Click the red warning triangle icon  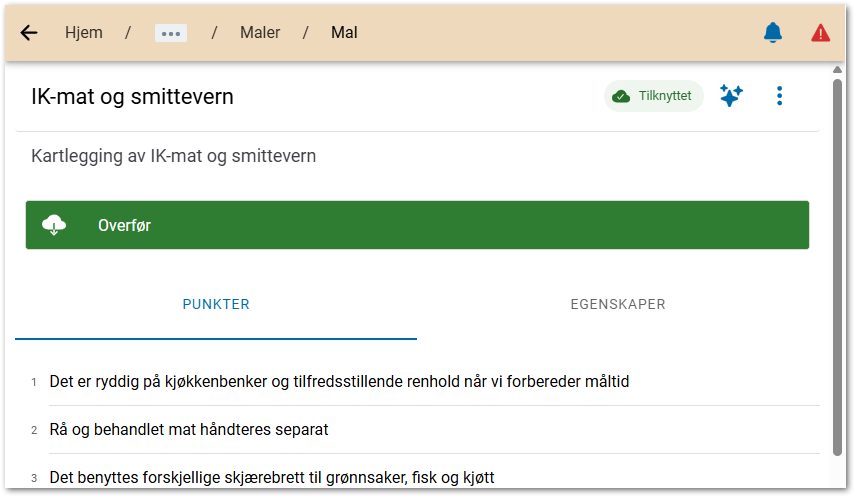point(820,33)
